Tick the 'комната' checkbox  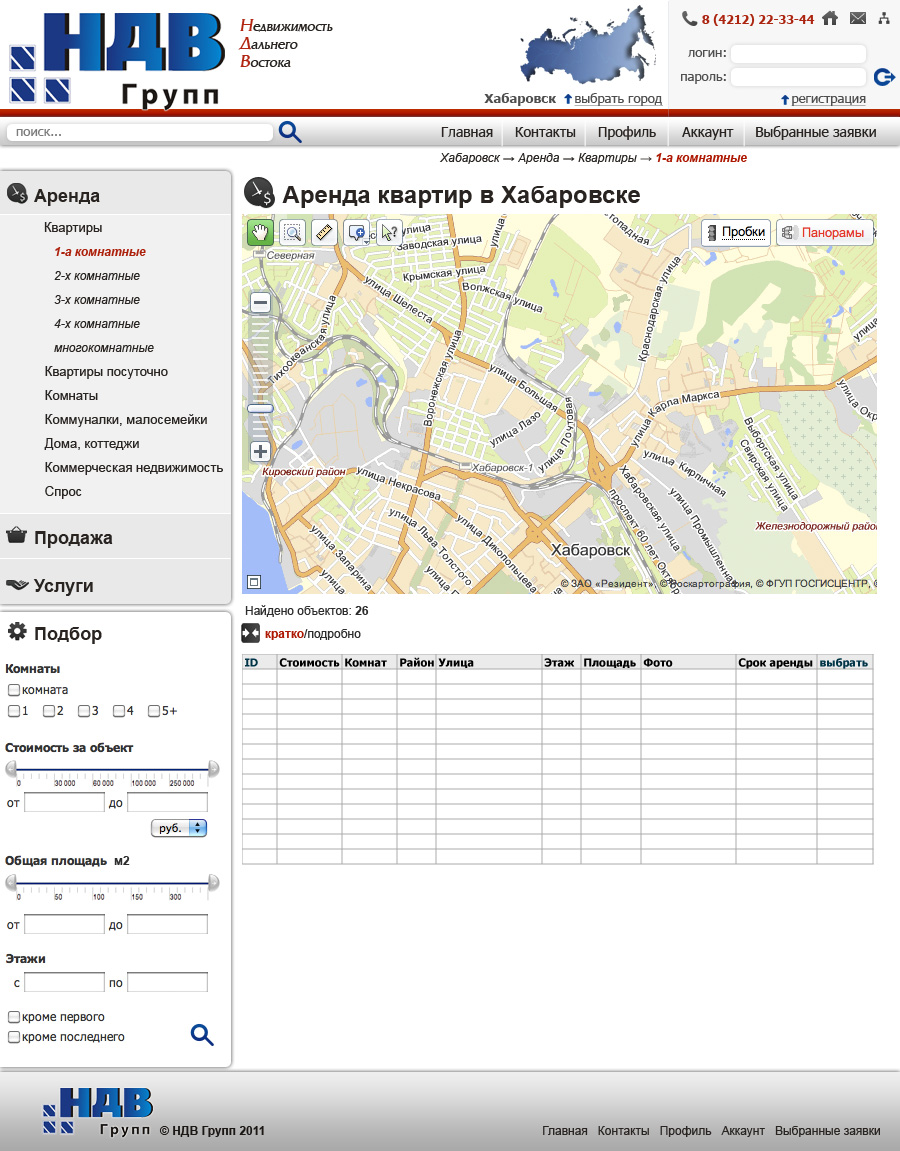point(14,690)
